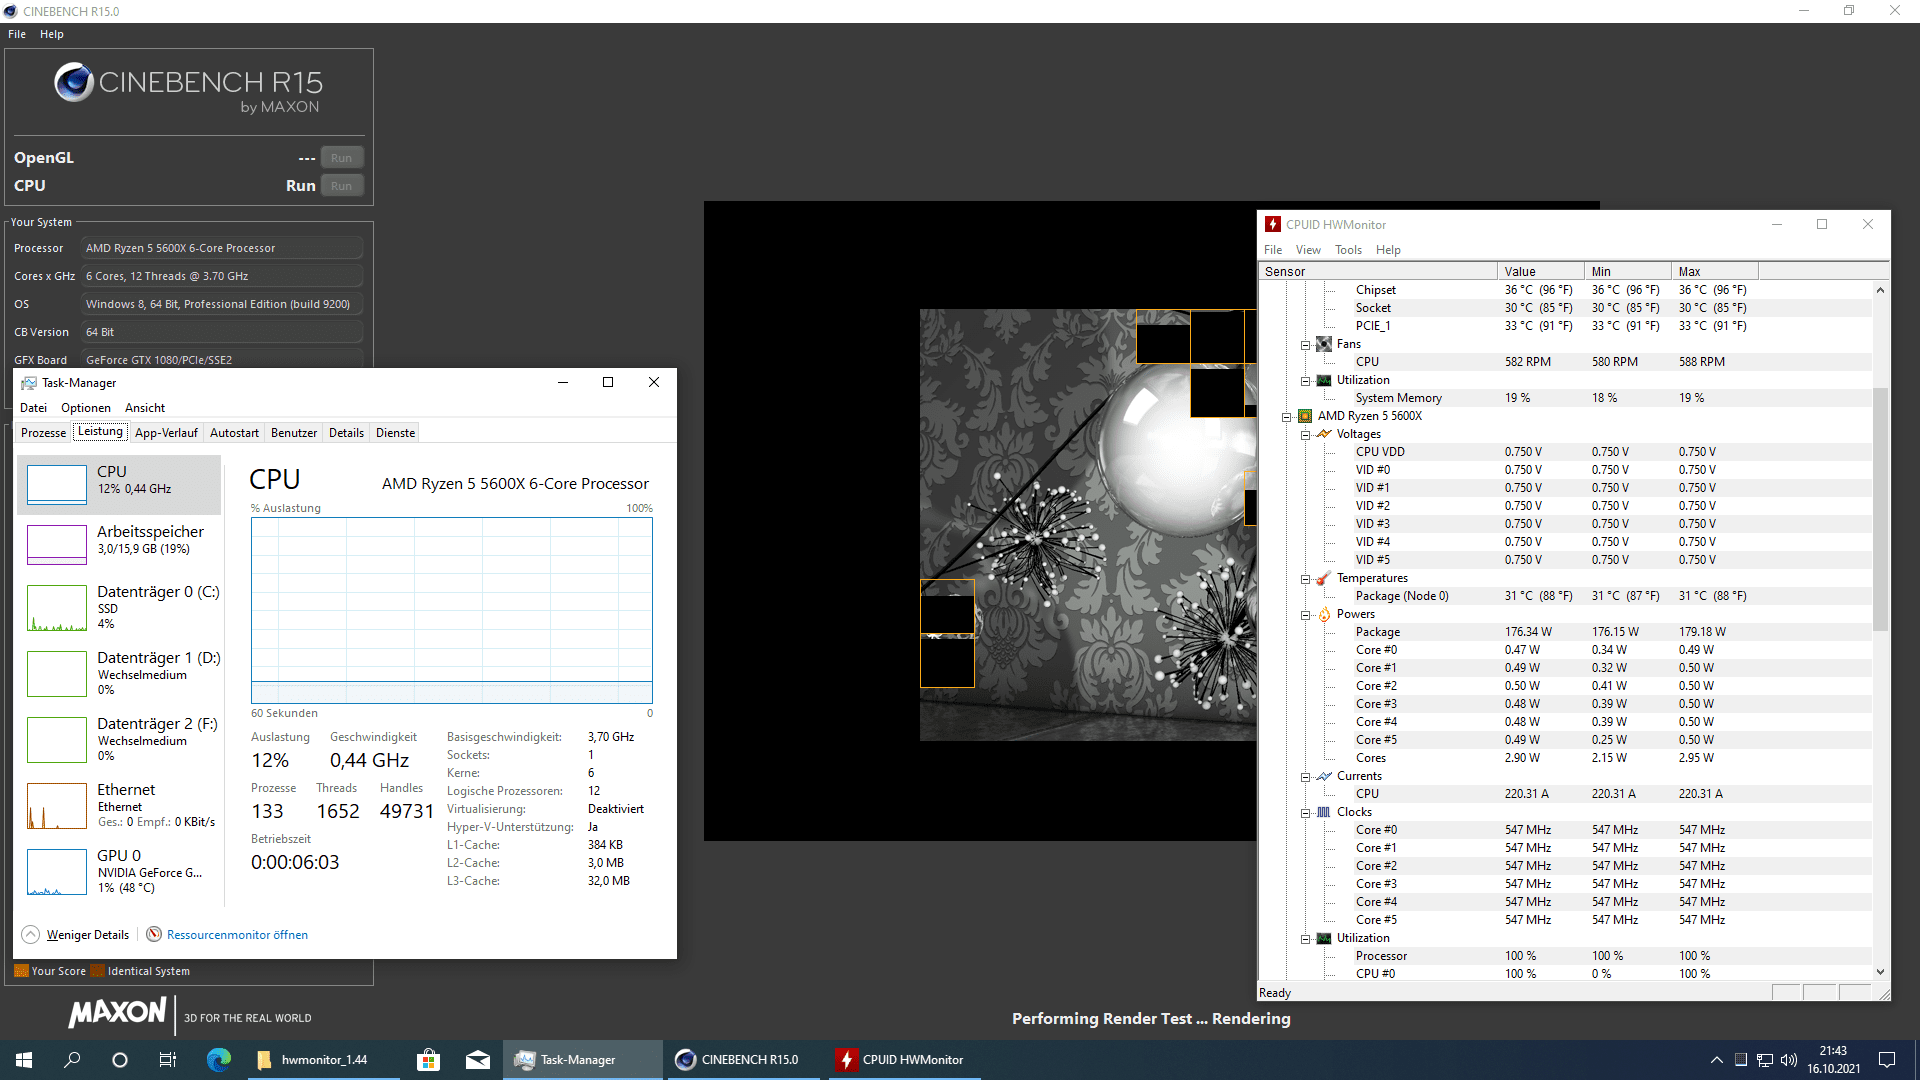Select the Core #0 clock row
The image size is (1920, 1080).
(x=1565, y=831)
